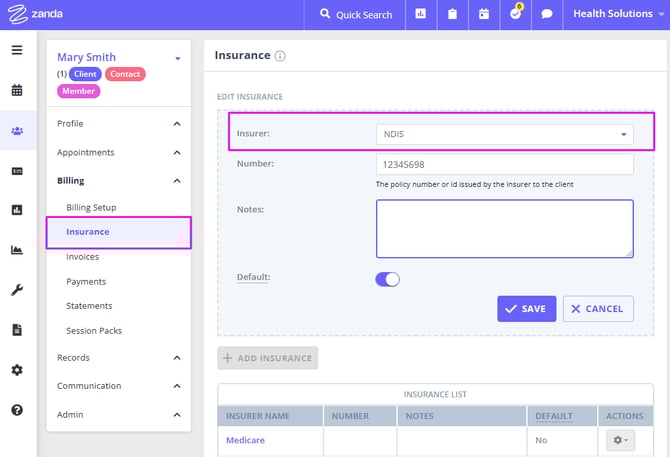This screenshot has height=457, width=670.
Task: Toggle the Default insurance switch
Action: click(x=387, y=279)
